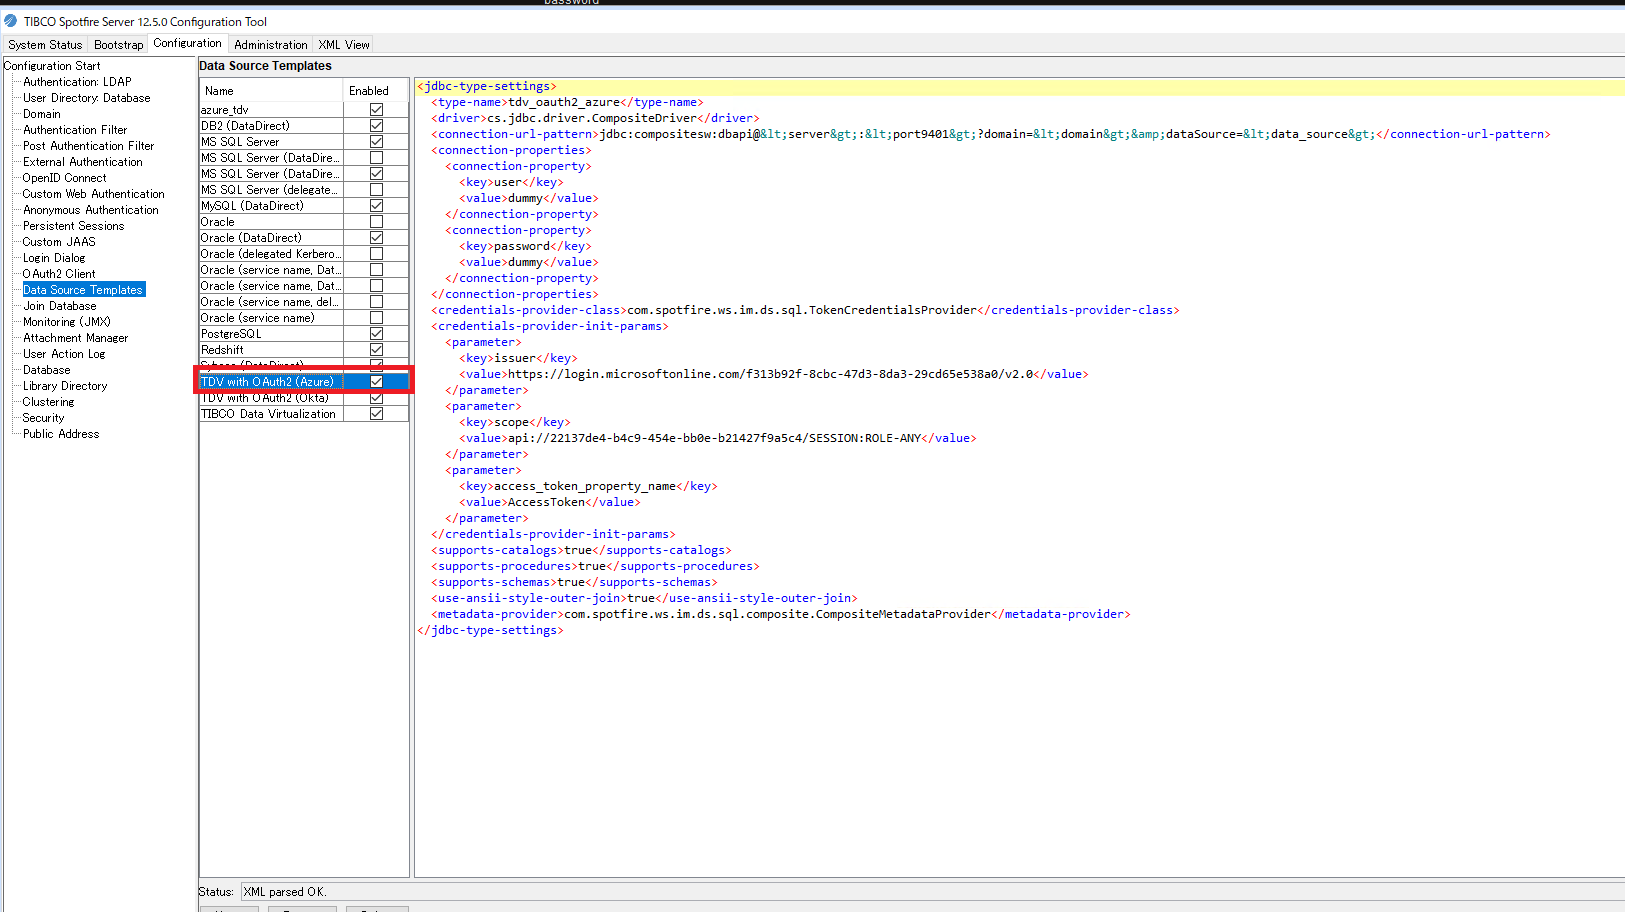Select Authentication Filter in tree
Screen dimensions: 1625x912
(x=75, y=130)
